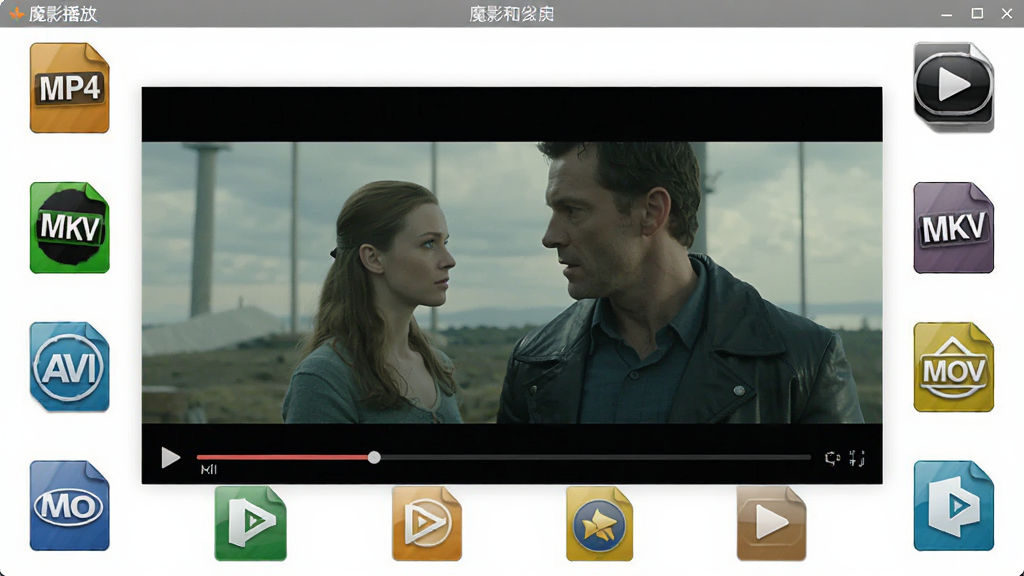This screenshot has width=1024, height=576.
Task: Play the video with the play button
Action: pos(170,458)
